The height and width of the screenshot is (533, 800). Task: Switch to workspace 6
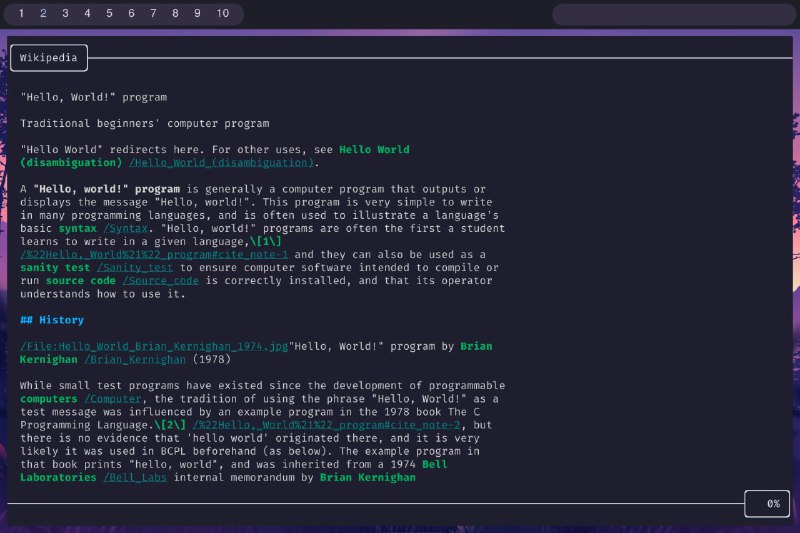point(131,14)
